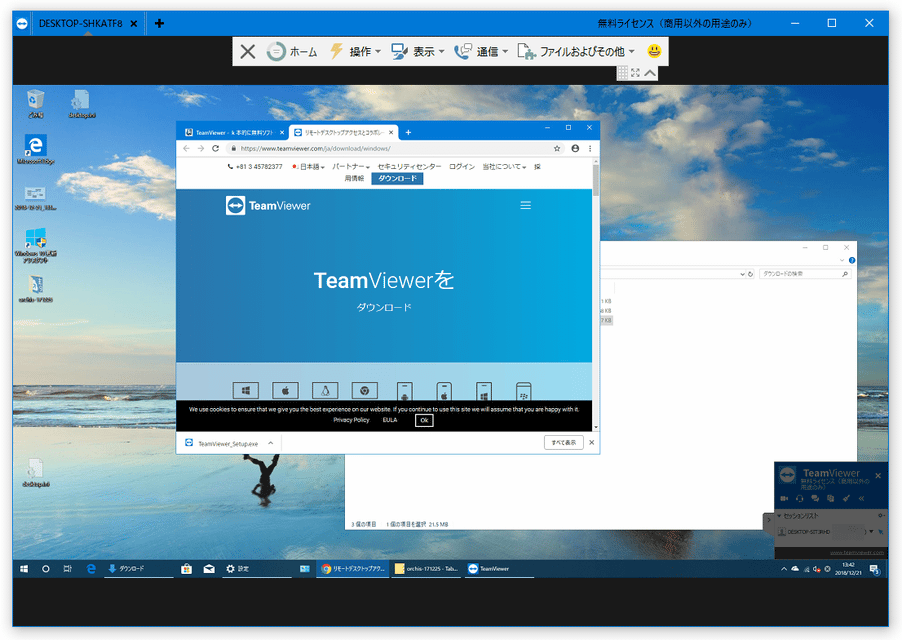Click the fullscreen icon below the toolbar

[635, 73]
